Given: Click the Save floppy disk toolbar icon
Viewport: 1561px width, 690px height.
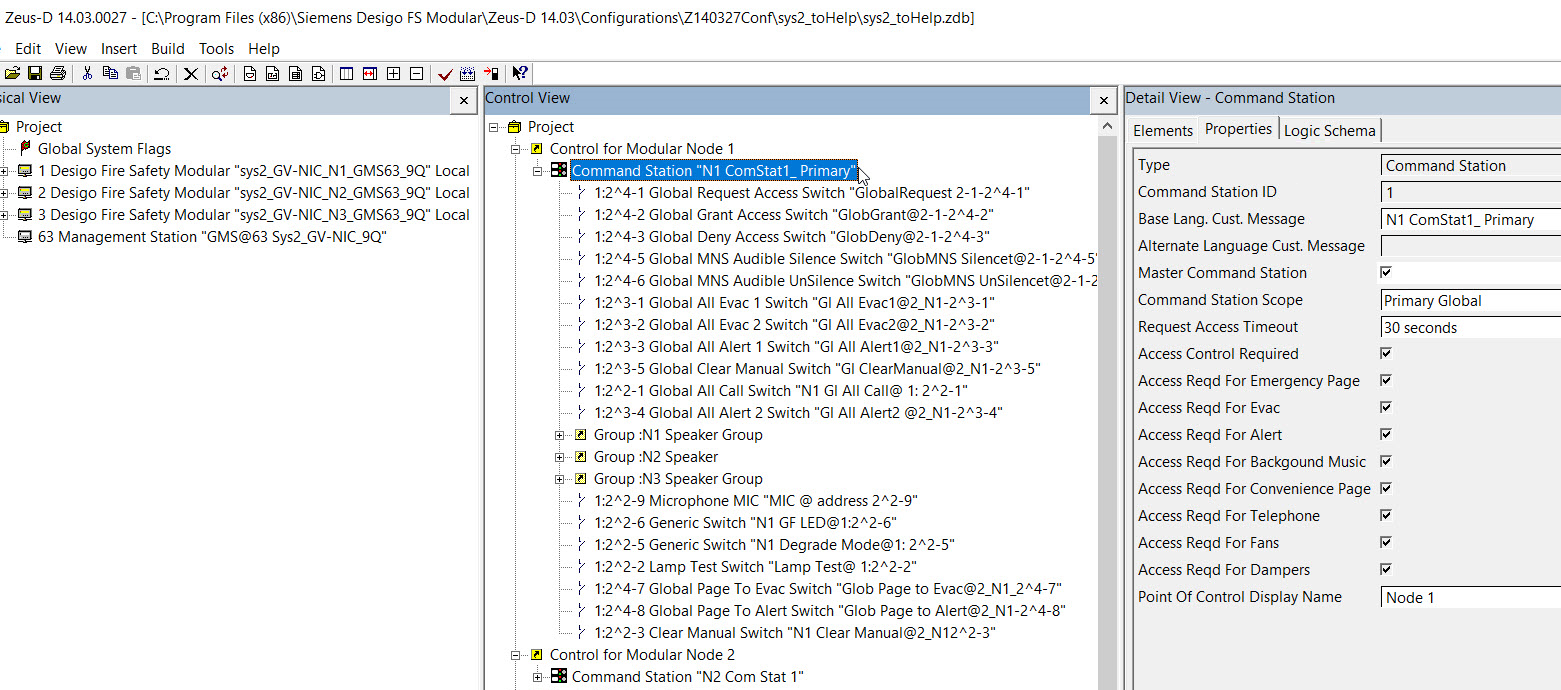Looking at the screenshot, I should tap(35, 74).
